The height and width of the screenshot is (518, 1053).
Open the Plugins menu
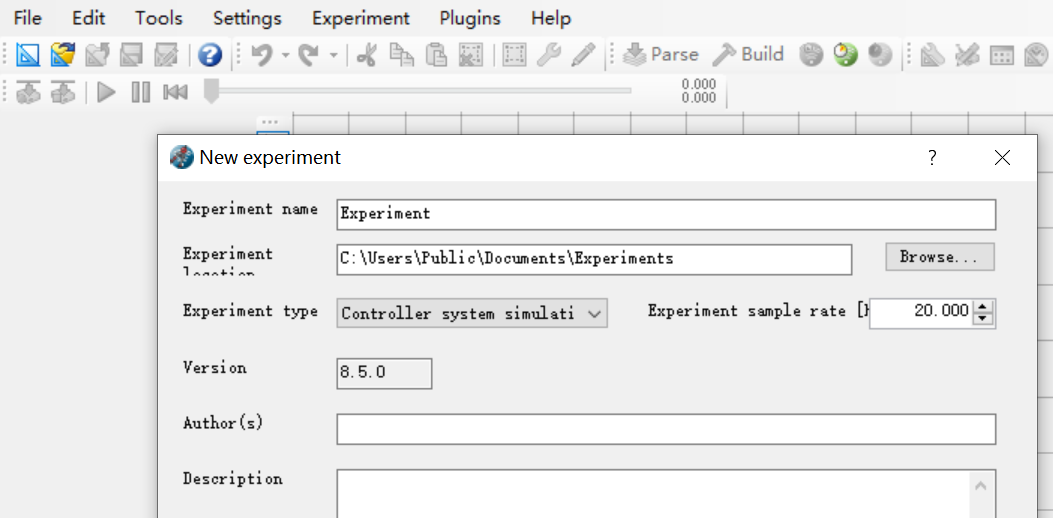point(470,18)
